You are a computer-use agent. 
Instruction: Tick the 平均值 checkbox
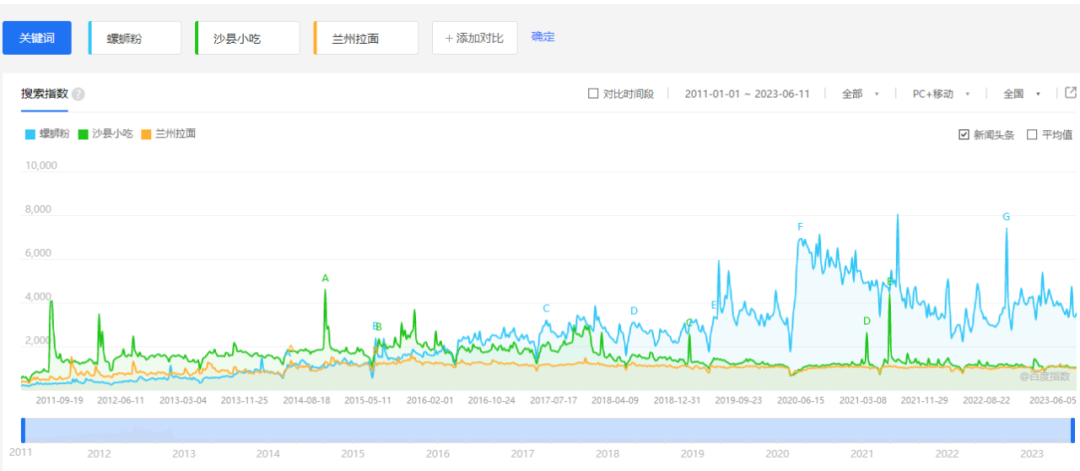(1032, 134)
